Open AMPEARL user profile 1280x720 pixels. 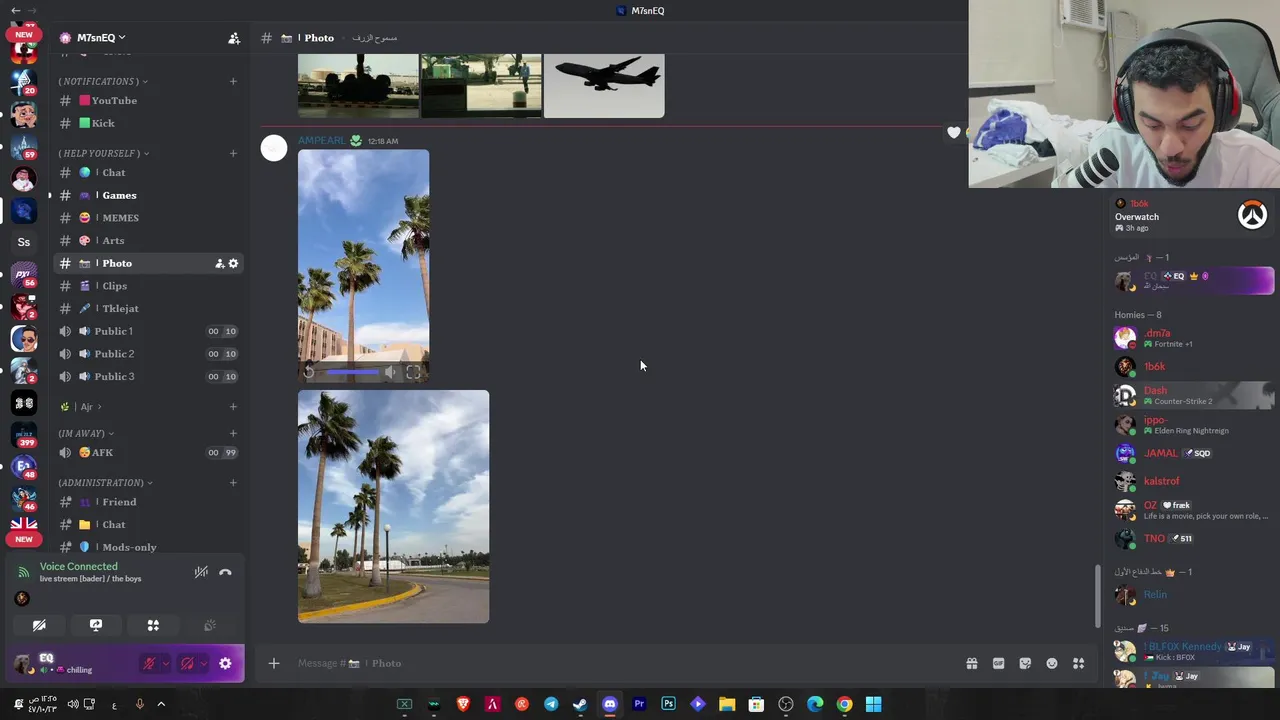321,141
